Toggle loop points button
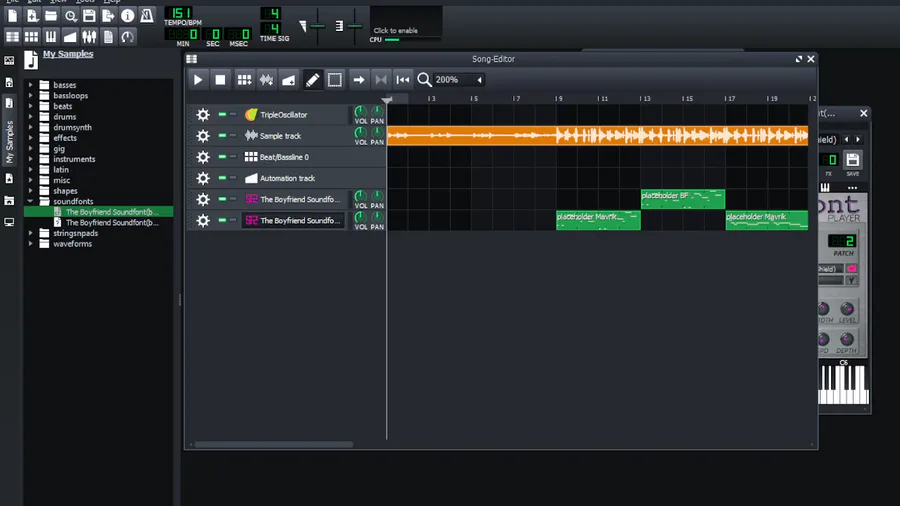 click(x=381, y=80)
